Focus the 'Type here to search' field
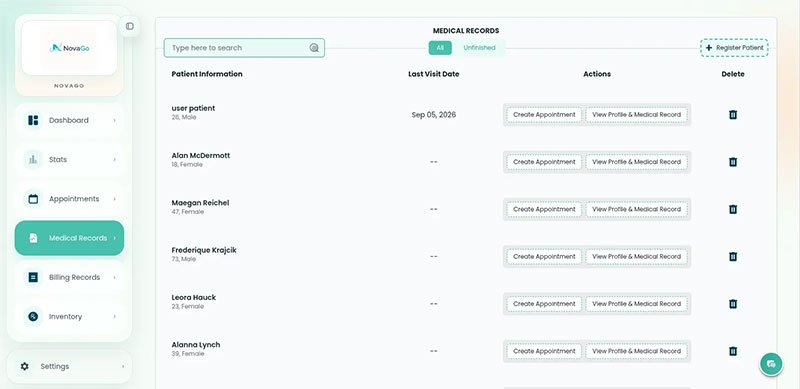The width and height of the screenshot is (800, 389). [x=244, y=48]
